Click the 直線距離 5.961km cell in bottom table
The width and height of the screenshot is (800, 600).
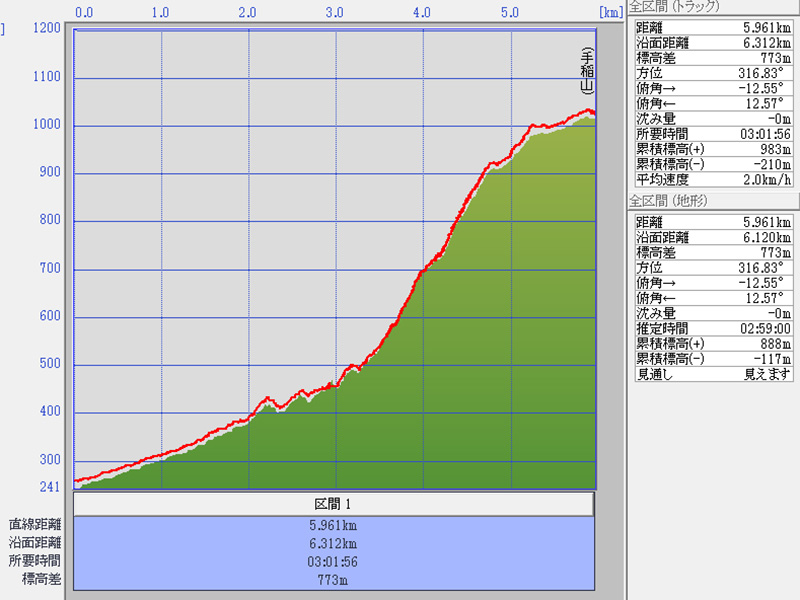click(x=333, y=524)
